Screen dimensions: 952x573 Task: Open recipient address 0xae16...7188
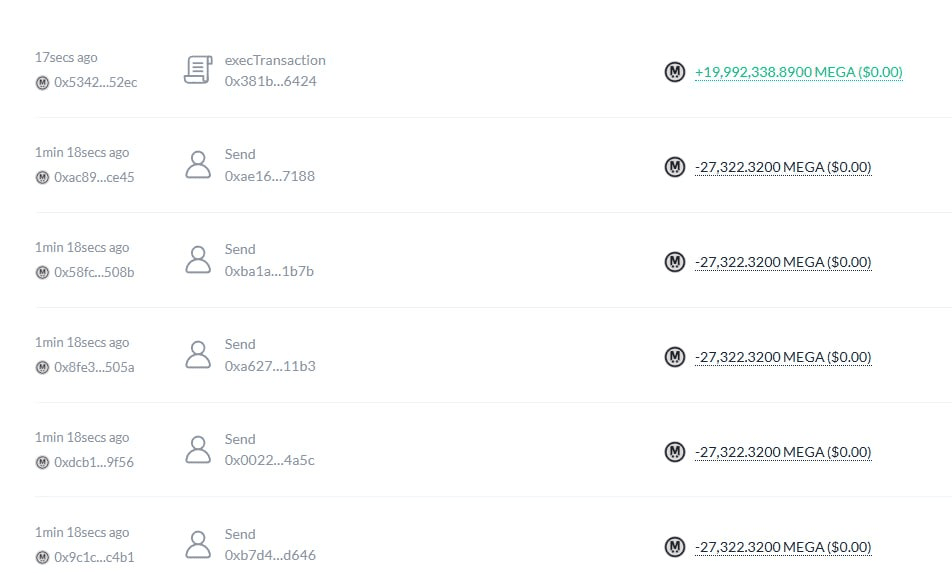[x=269, y=176]
